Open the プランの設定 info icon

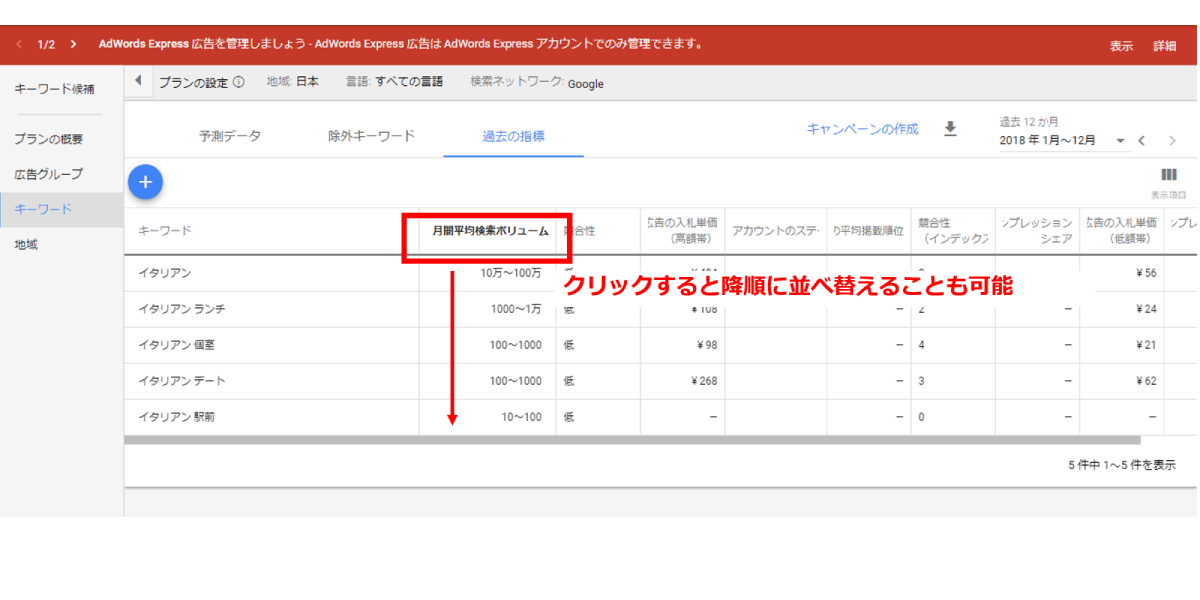[x=239, y=82]
